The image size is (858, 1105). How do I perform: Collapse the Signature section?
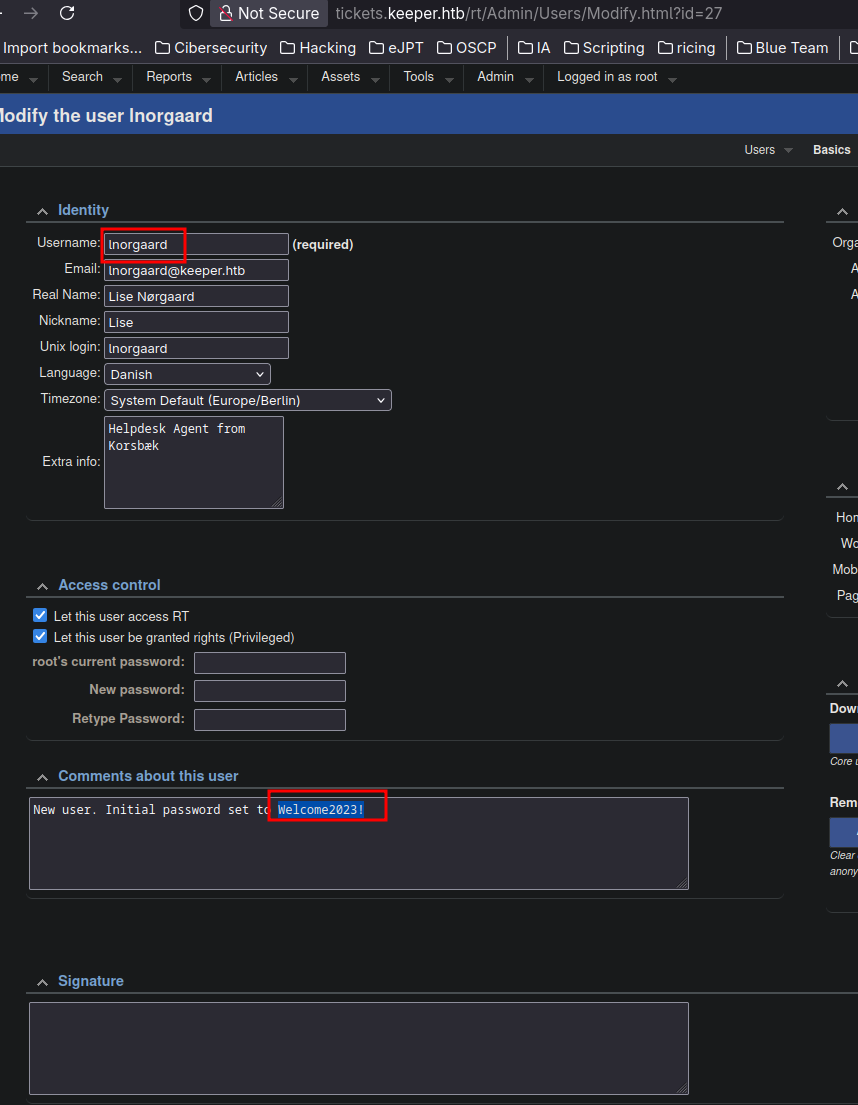pos(43,982)
